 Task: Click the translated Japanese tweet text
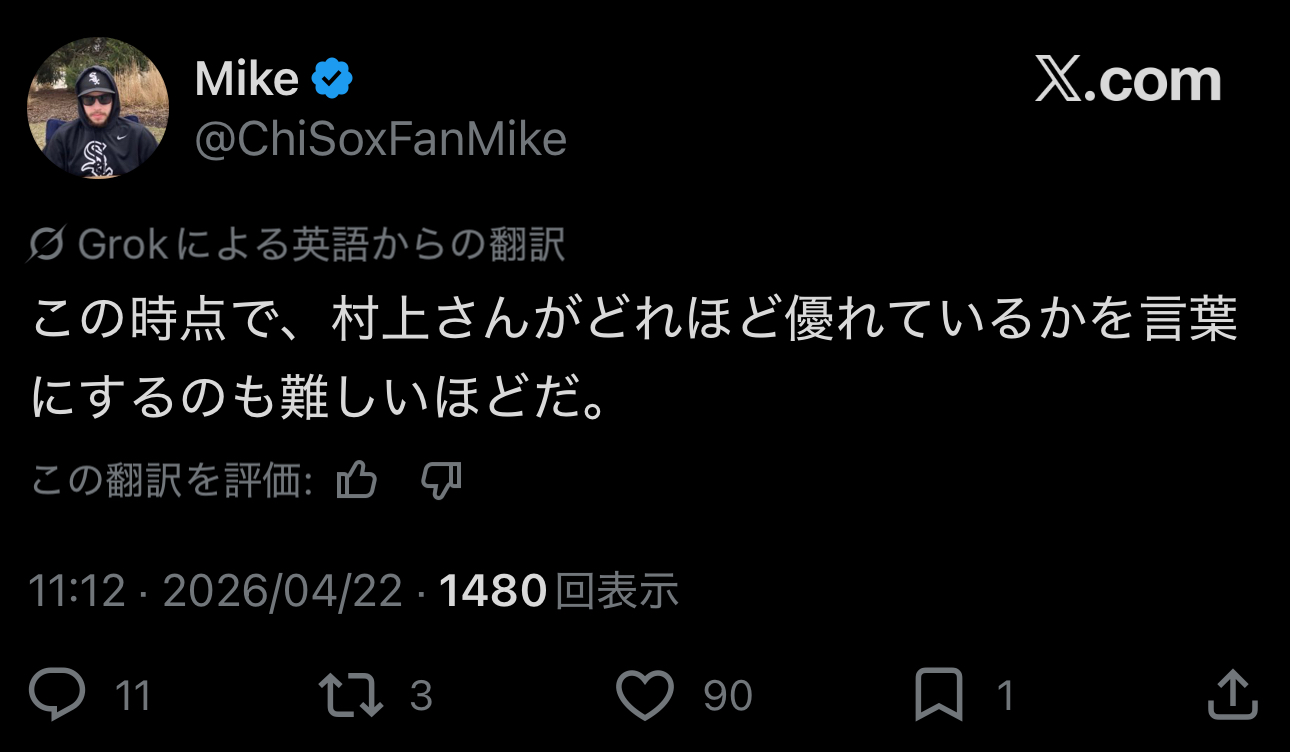634,359
